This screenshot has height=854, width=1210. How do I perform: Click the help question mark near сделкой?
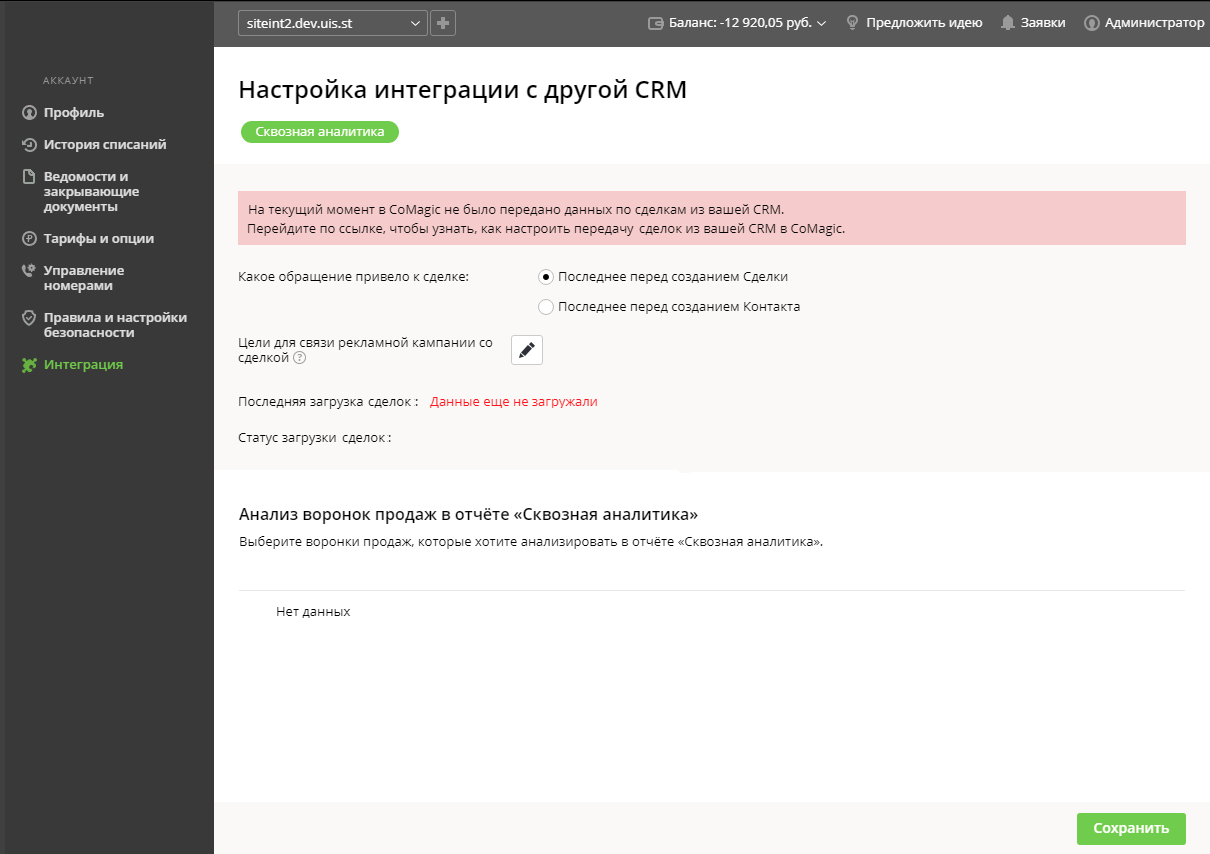point(299,358)
